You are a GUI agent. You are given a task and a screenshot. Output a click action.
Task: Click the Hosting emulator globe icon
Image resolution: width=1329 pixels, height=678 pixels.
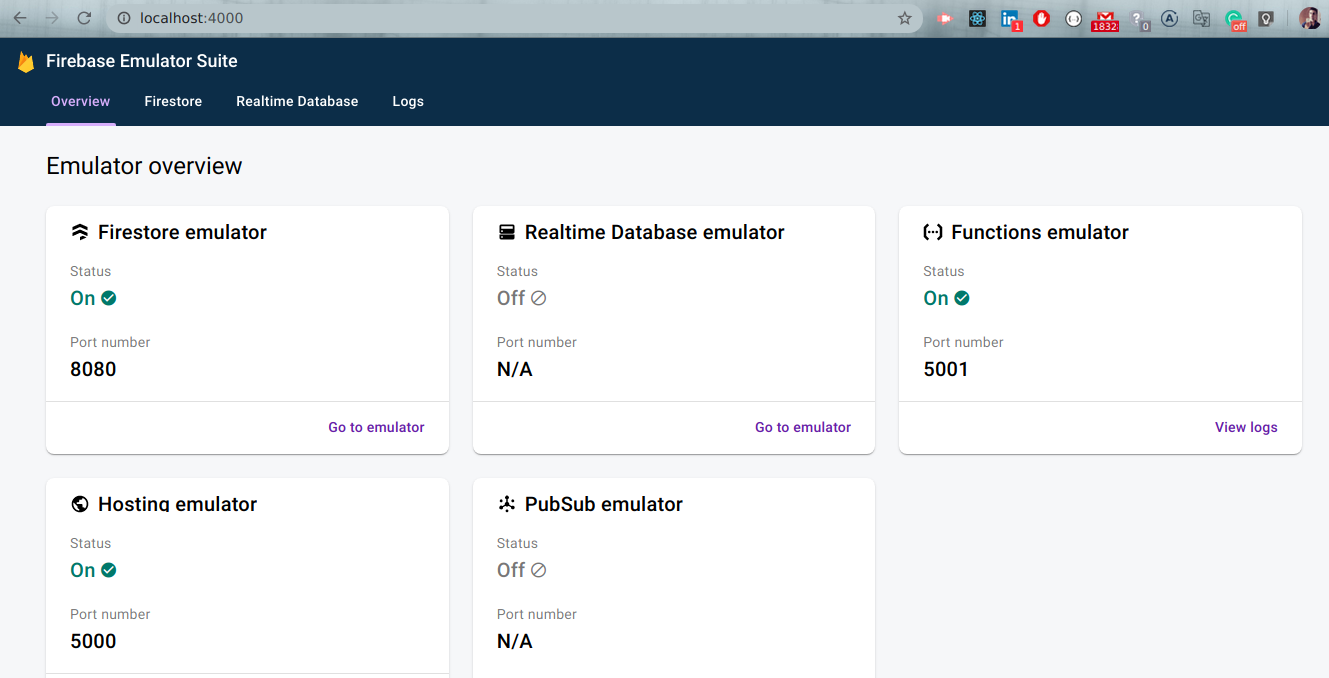[x=80, y=504]
